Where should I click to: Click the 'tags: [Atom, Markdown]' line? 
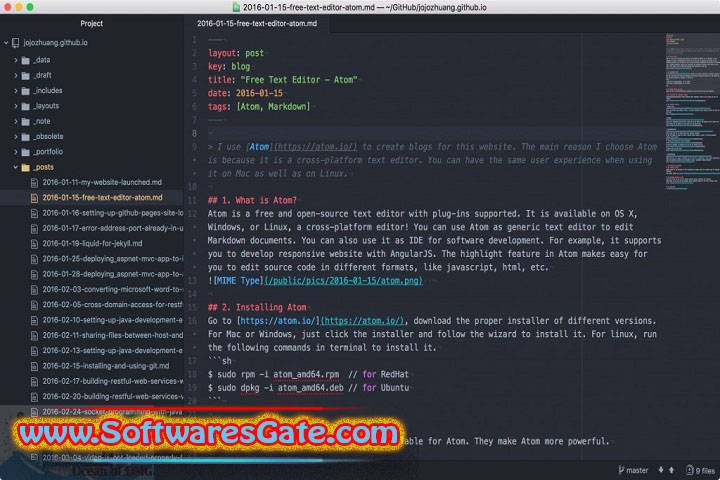click(x=259, y=107)
